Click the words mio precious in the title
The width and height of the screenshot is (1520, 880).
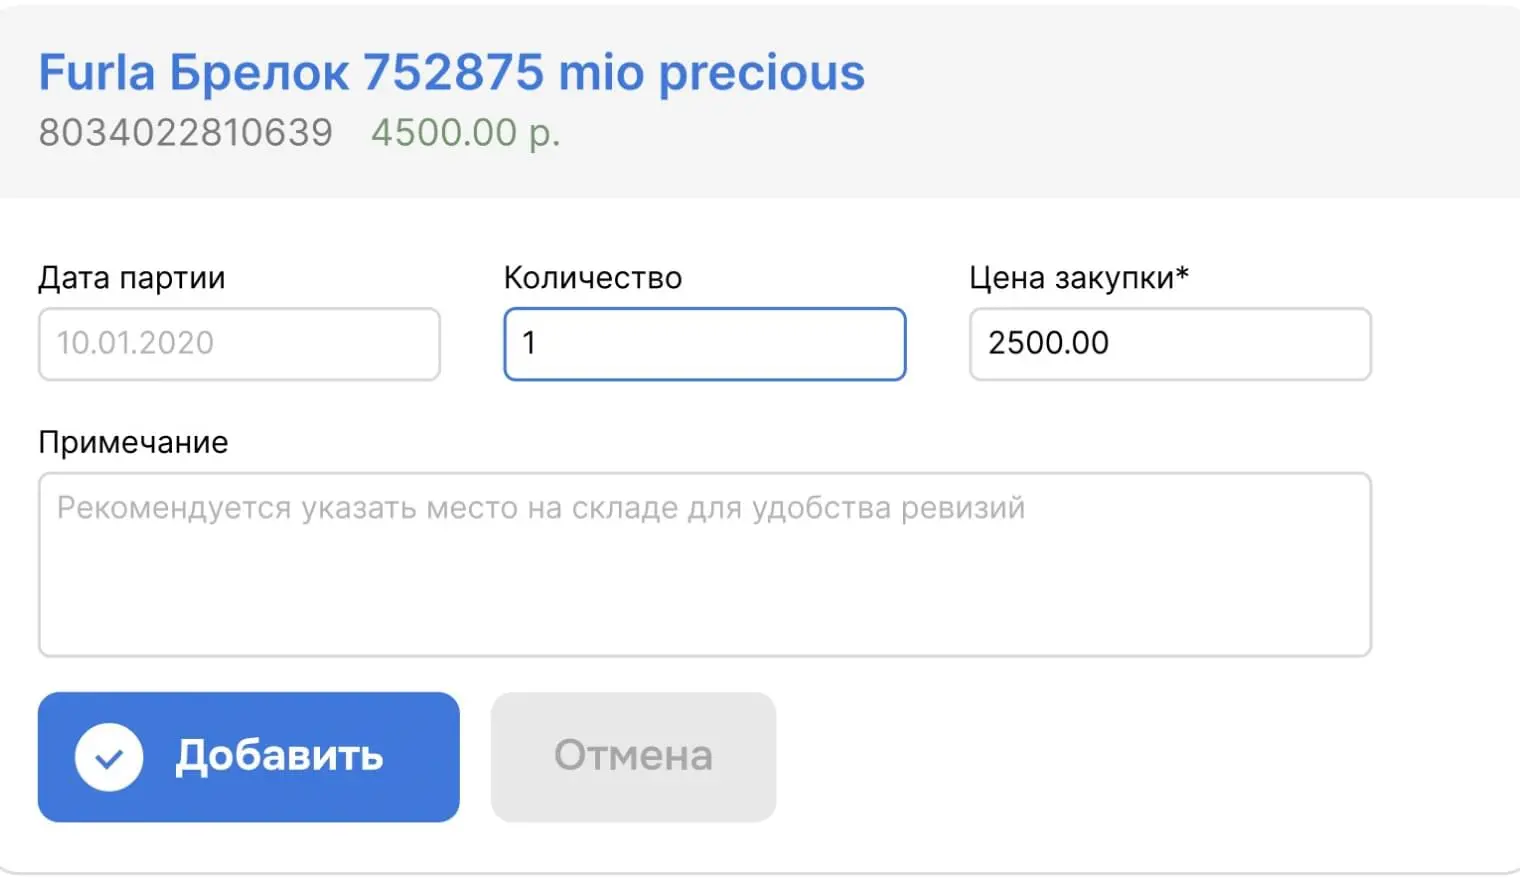click(x=711, y=73)
